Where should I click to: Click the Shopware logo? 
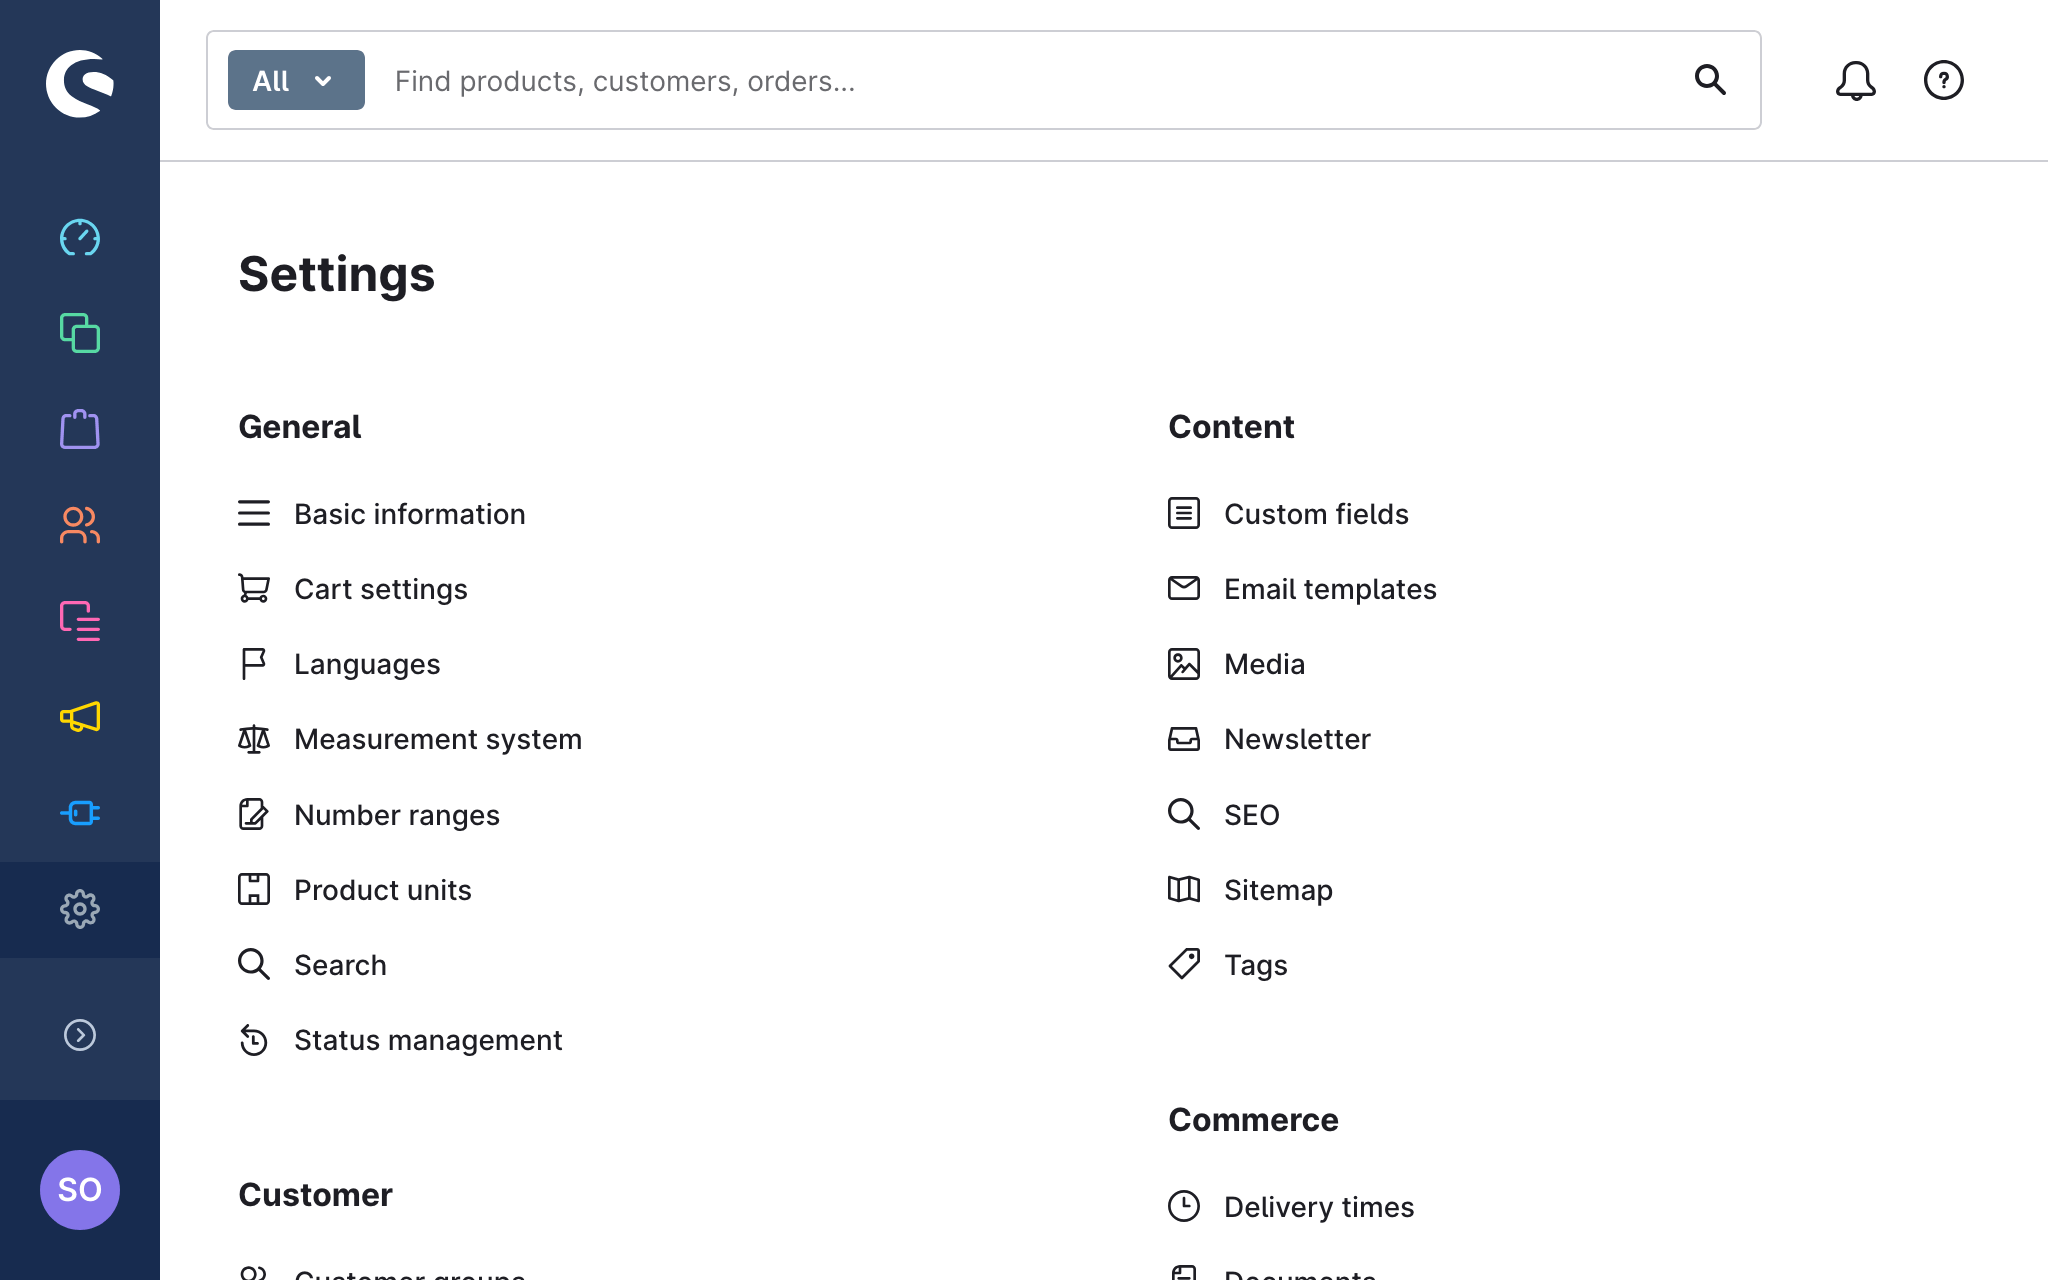pos(80,83)
